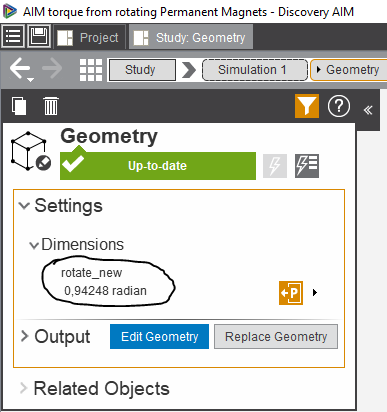Select the Study: Geometry tab
The height and width of the screenshot is (412, 387).
click(x=191, y=37)
